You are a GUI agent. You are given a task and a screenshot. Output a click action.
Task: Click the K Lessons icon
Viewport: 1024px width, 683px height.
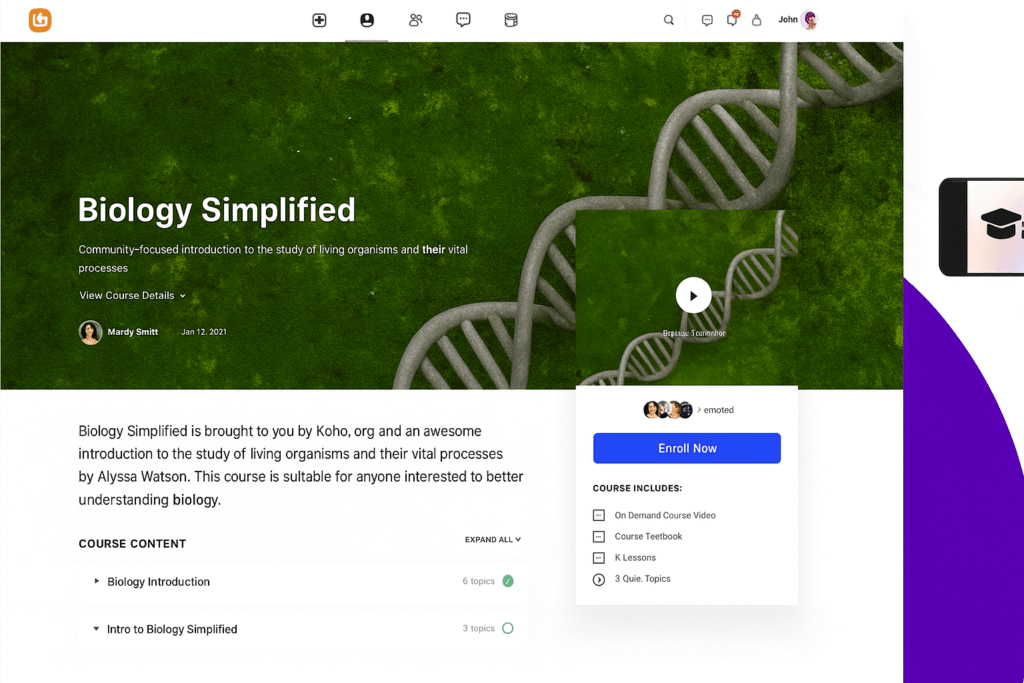pos(599,558)
